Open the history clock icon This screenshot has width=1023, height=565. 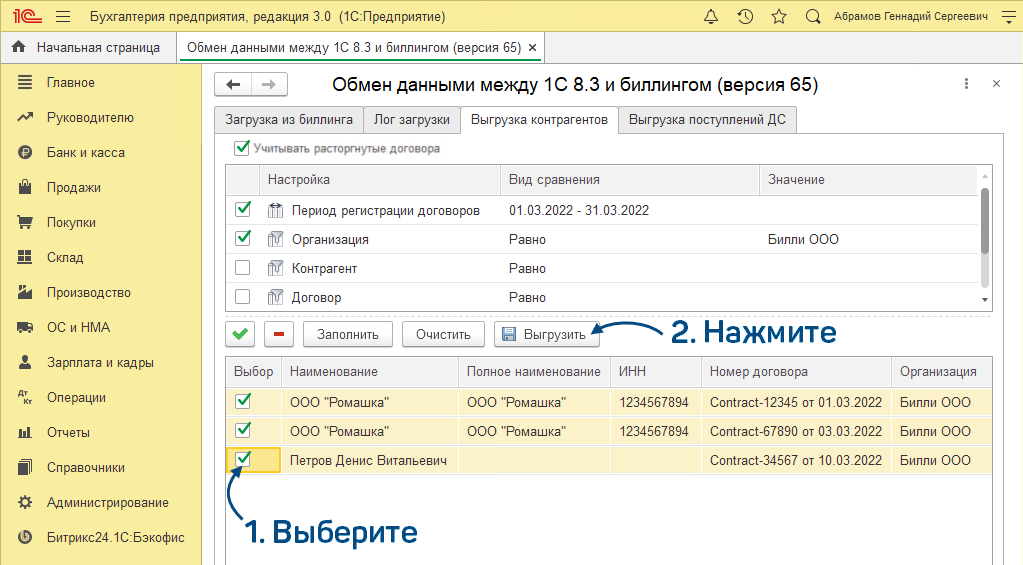pyautogui.click(x=745, y=16)
